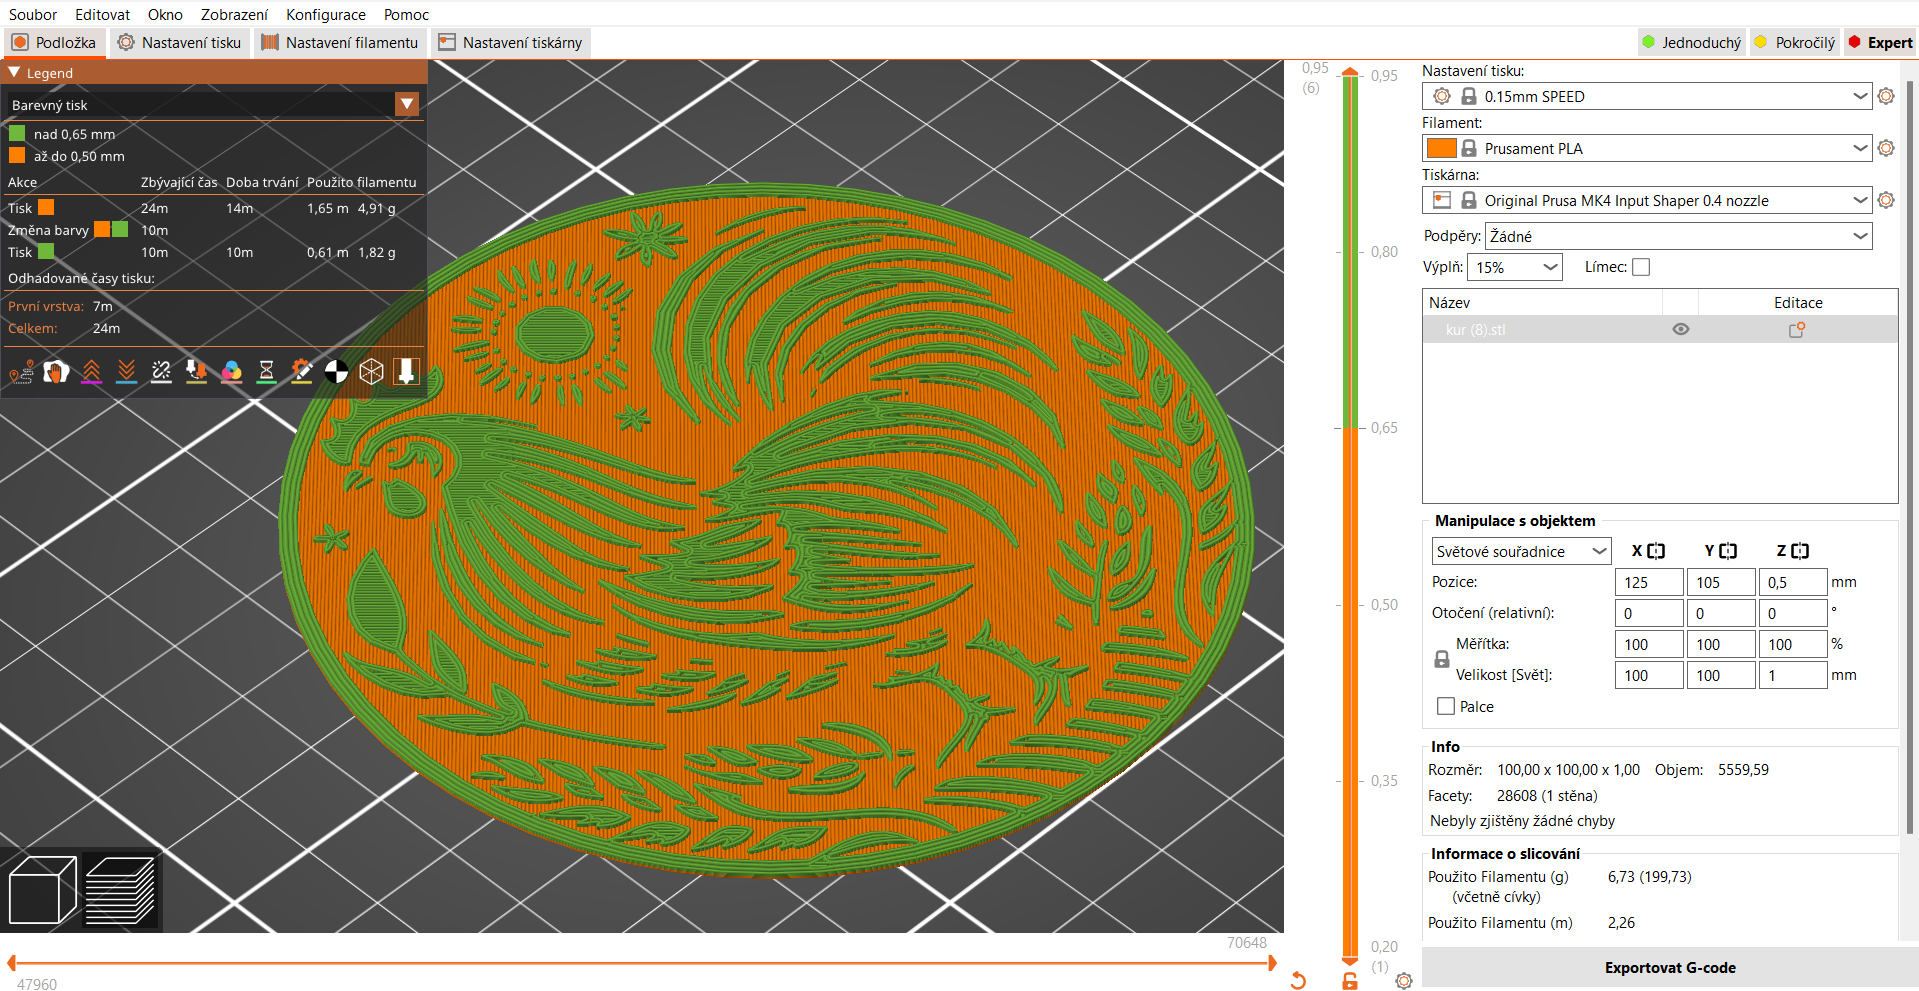Switch to the Nastavení filamentu tab
1919x991 pixels.
click(340, 42)
